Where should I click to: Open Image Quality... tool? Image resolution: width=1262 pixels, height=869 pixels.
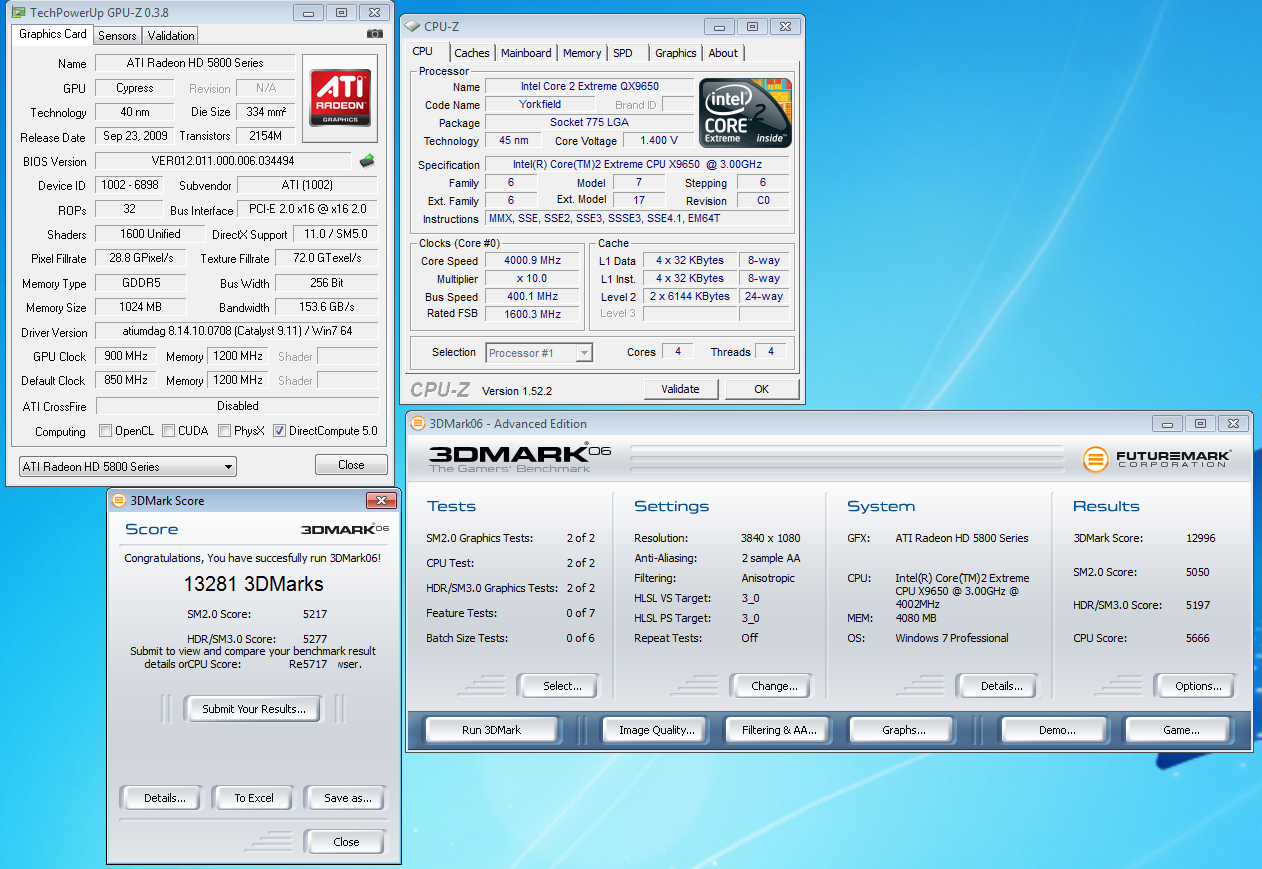[656, 730]
